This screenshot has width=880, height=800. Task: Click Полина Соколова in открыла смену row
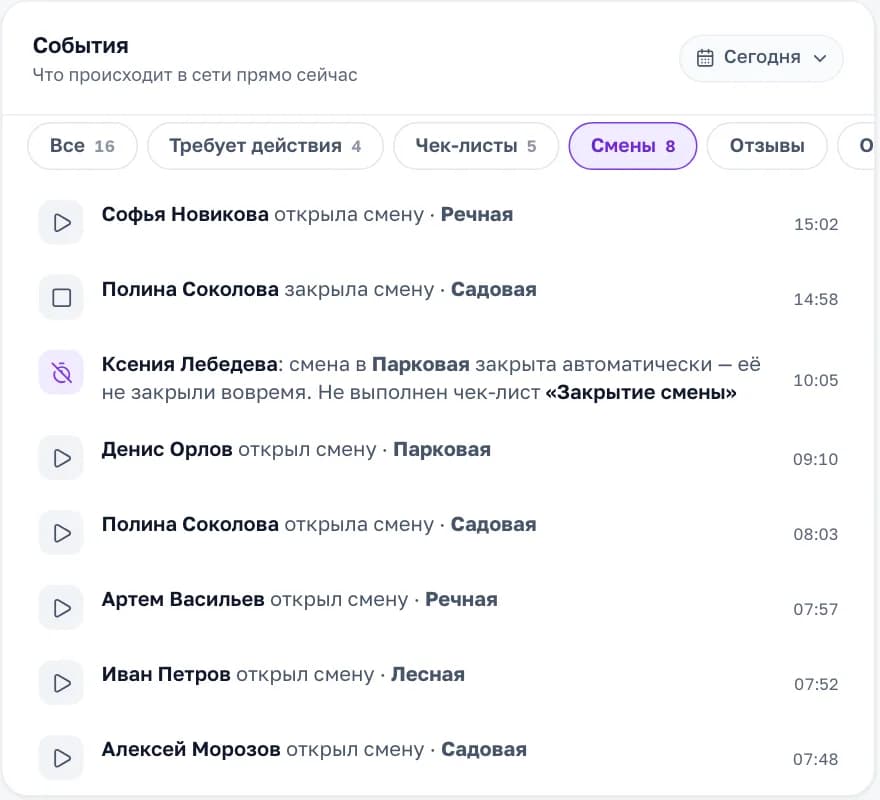point(190,524)
